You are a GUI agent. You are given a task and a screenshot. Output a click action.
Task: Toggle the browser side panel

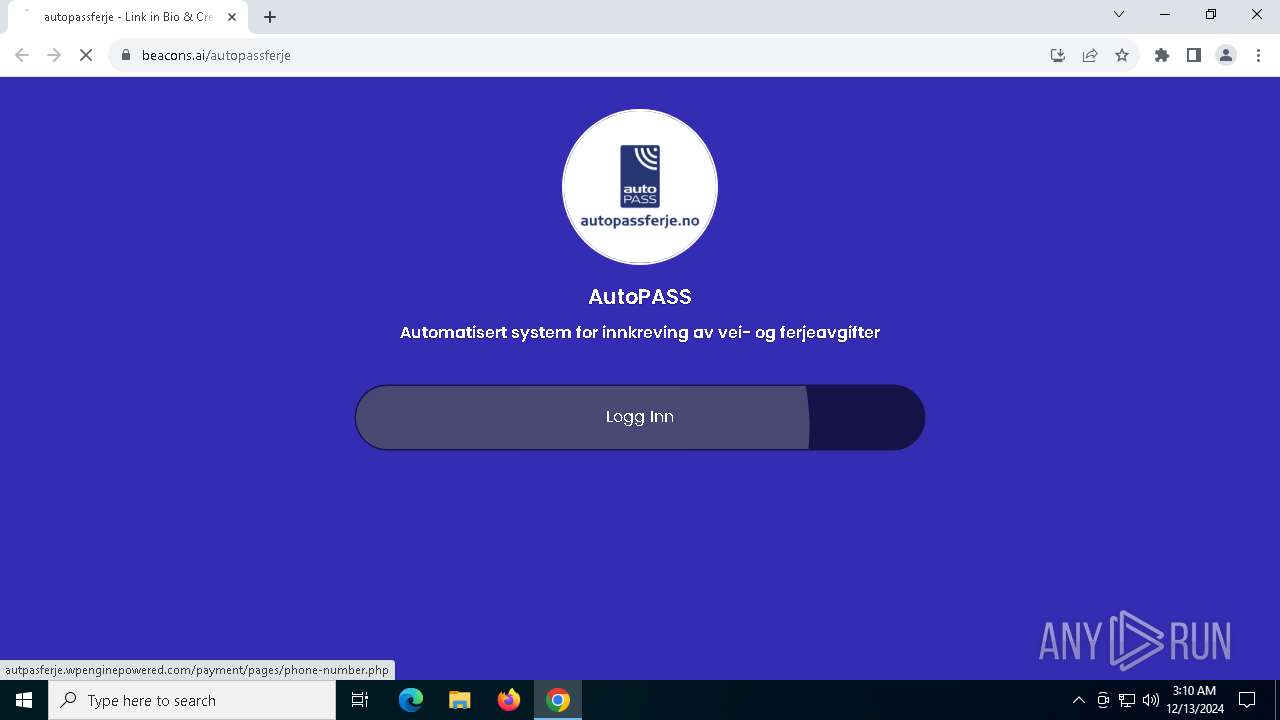coord(1194,55)
